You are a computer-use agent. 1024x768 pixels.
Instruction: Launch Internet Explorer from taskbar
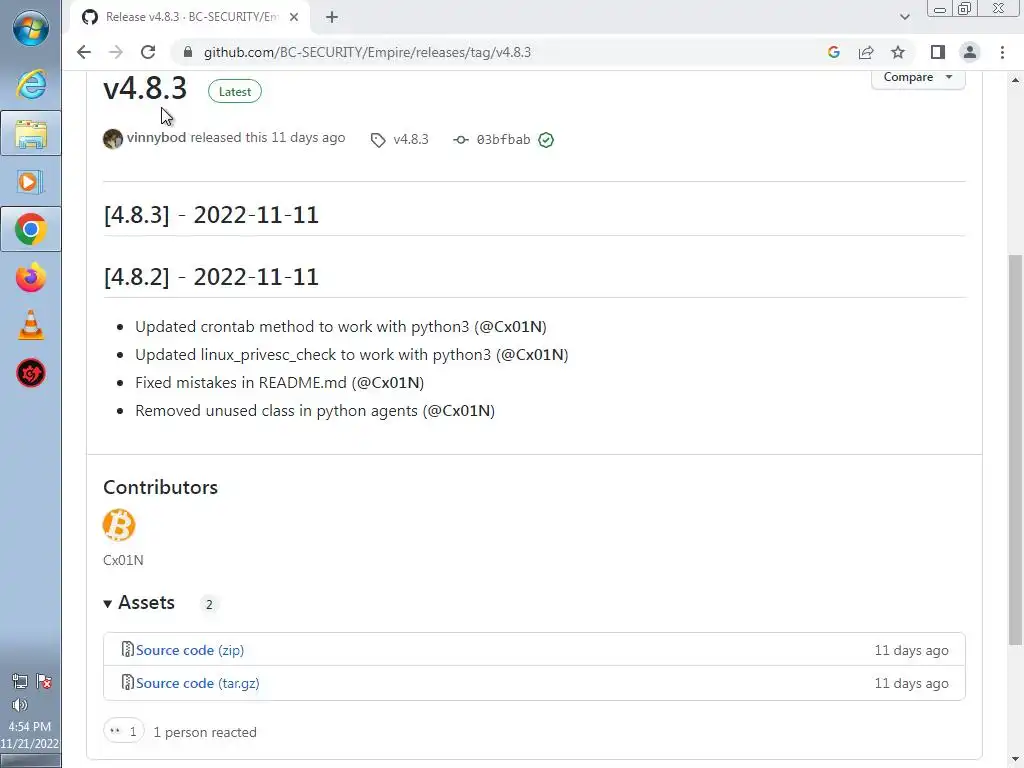(x=31, y=85)
